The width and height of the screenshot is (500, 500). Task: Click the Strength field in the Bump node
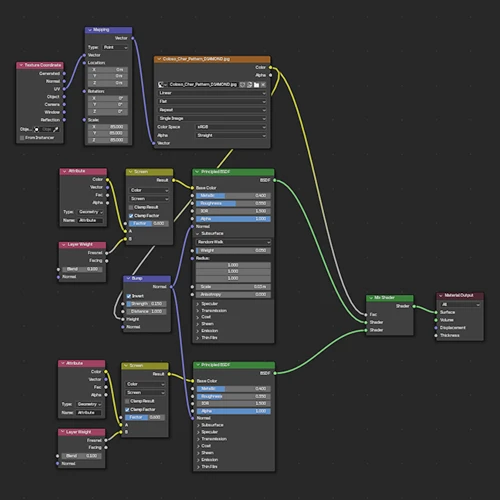coord(145,304)
